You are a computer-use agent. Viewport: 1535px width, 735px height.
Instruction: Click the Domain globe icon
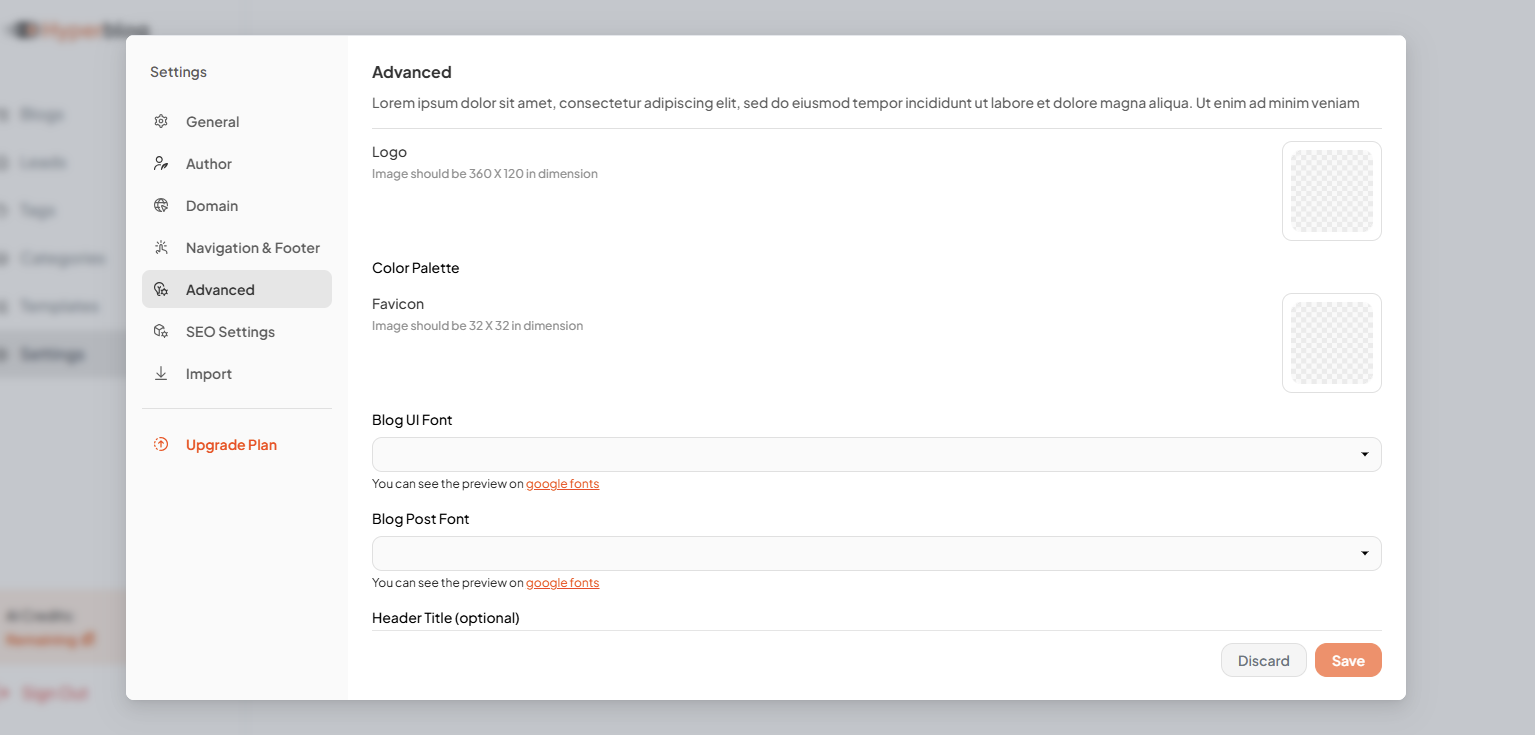(161, 205)
